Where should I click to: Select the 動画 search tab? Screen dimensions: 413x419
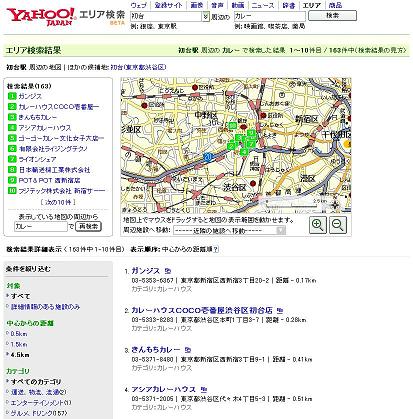tap(238, 5)
